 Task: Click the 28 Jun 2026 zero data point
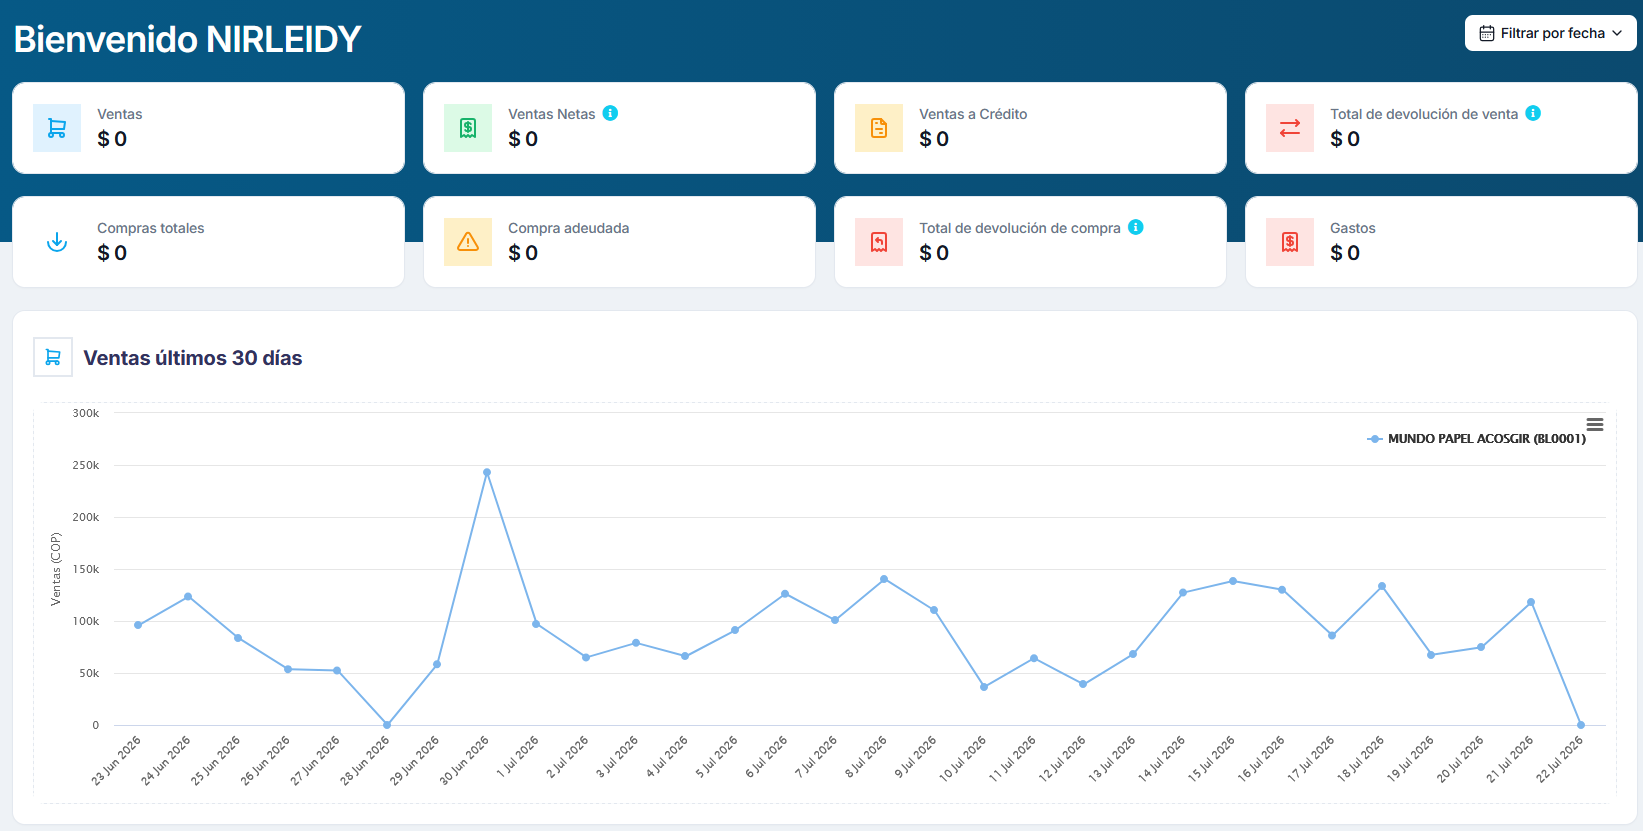(x=387, y=725)
